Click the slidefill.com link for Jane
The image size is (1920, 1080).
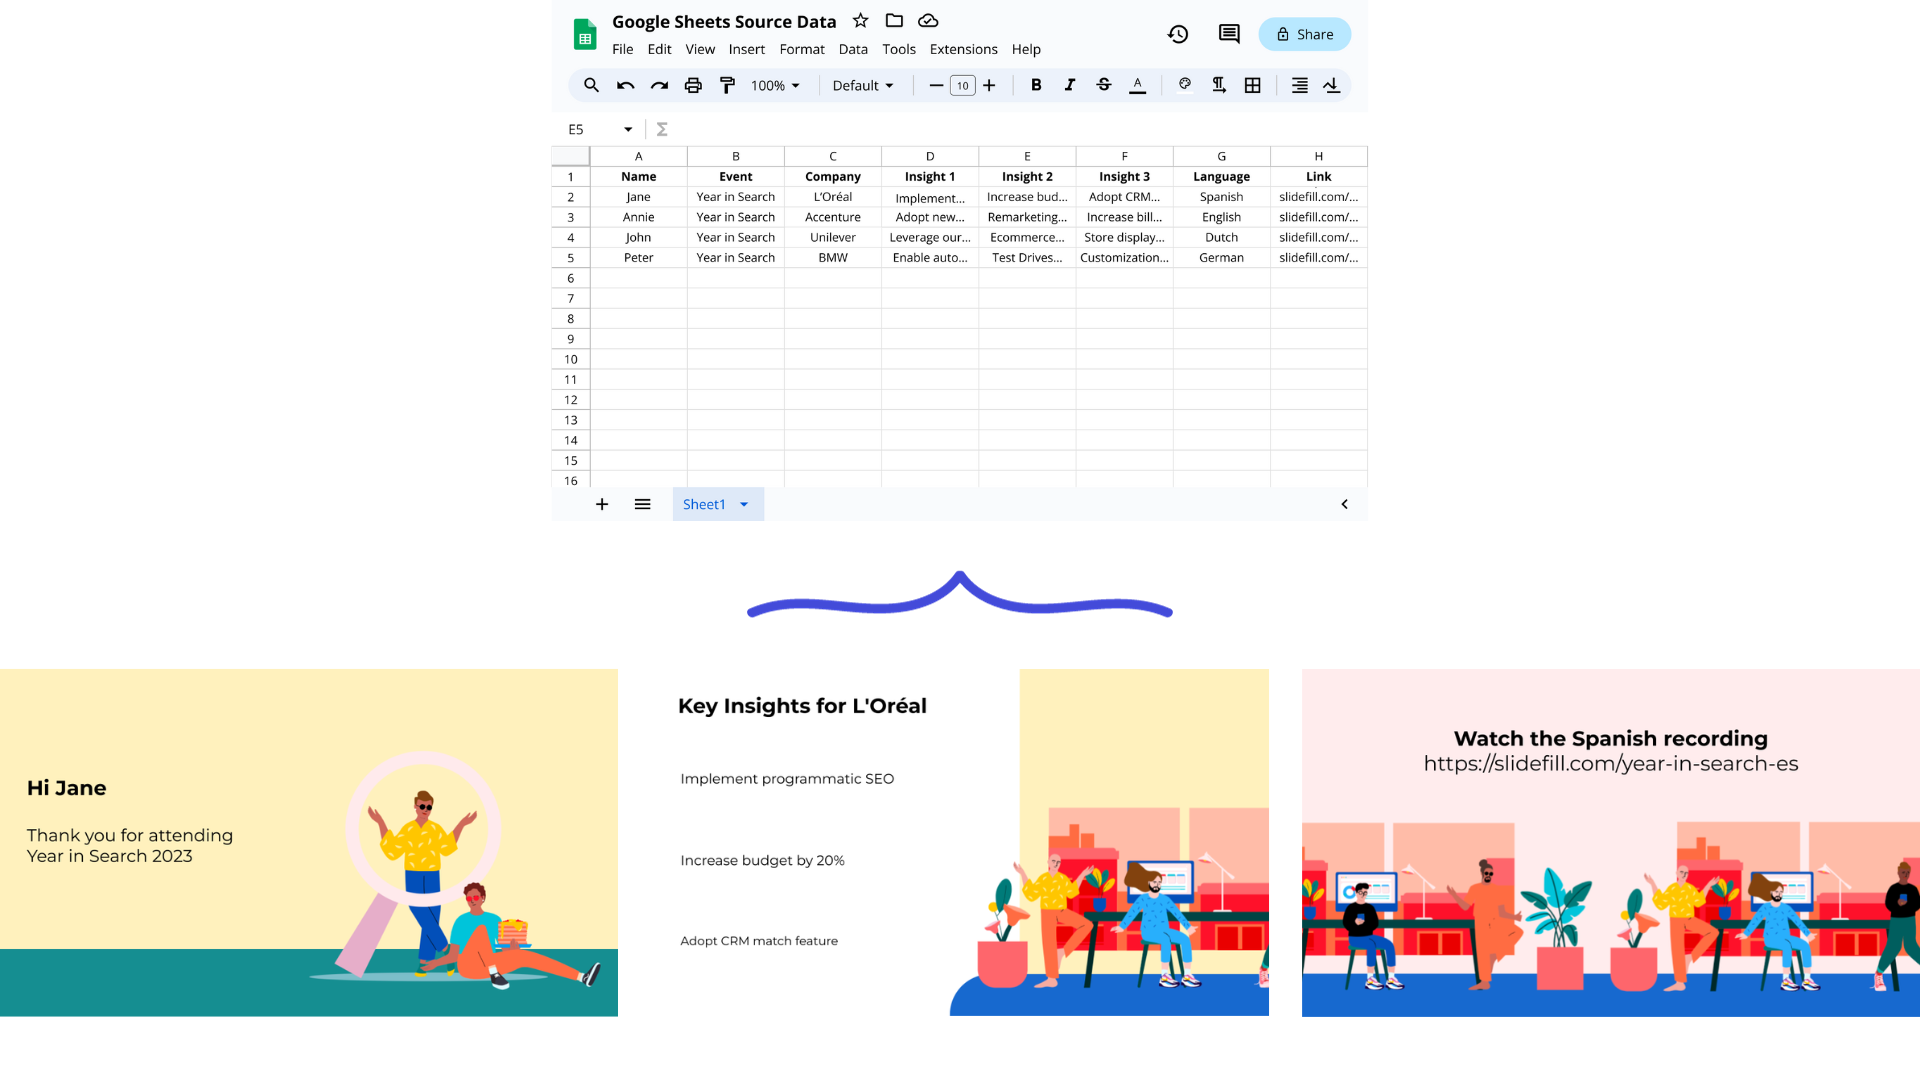pos(1317,196)
